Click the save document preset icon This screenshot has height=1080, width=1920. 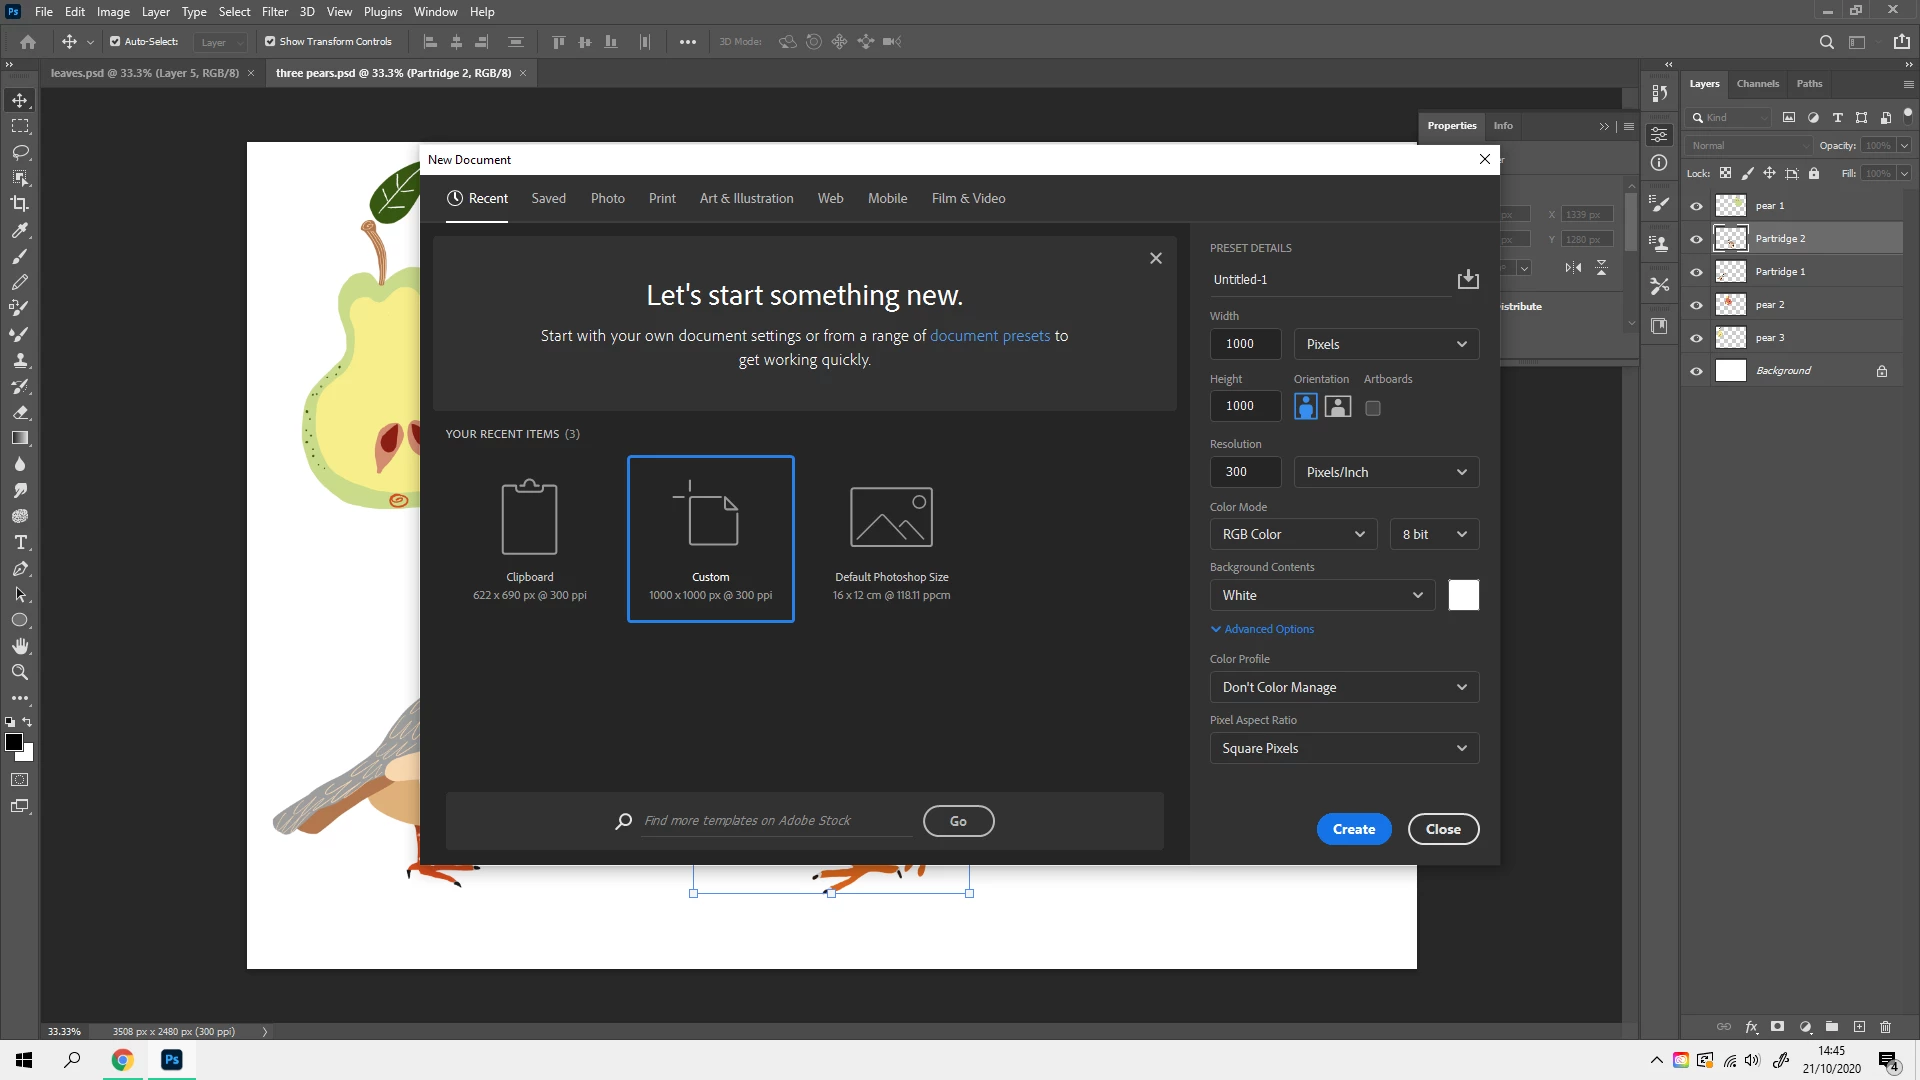(x=1467, y=279)
